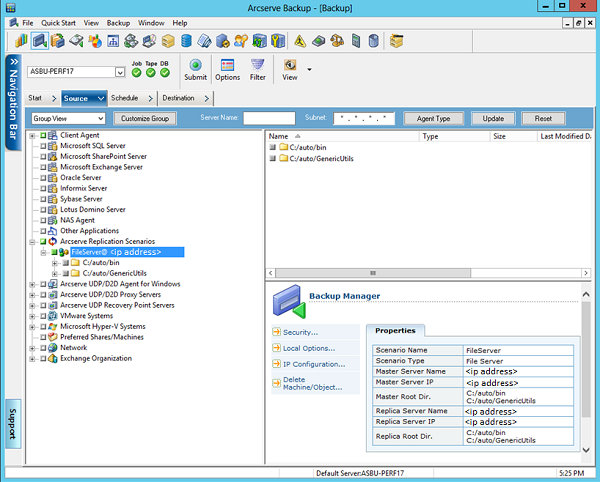This screenshot has width=600, height=482.
Task: Check the NAS Agent checkbox
Action: (43, 220)
